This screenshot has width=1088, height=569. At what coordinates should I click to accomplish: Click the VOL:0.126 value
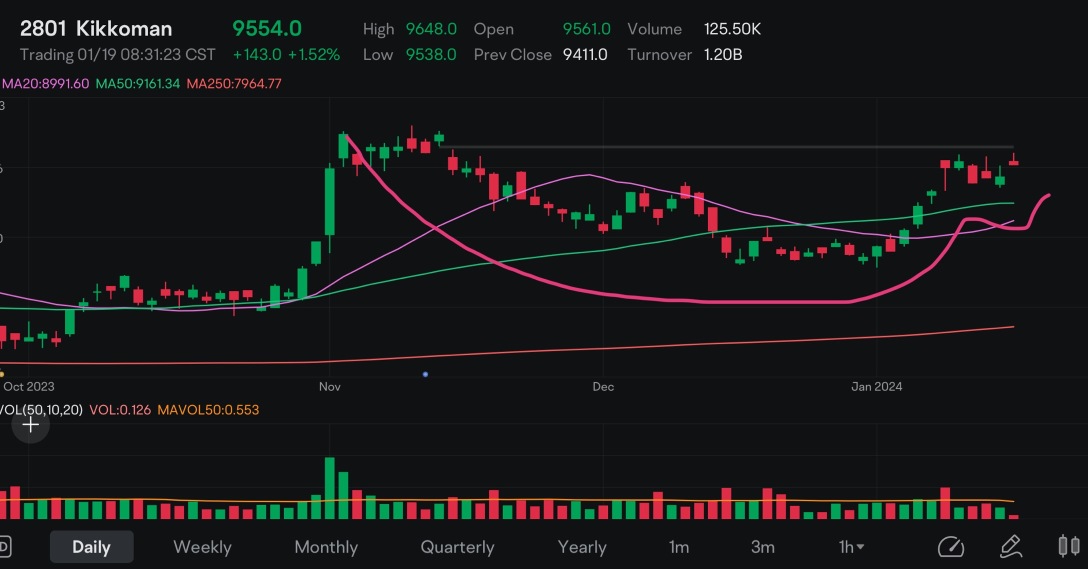point(120,409)
